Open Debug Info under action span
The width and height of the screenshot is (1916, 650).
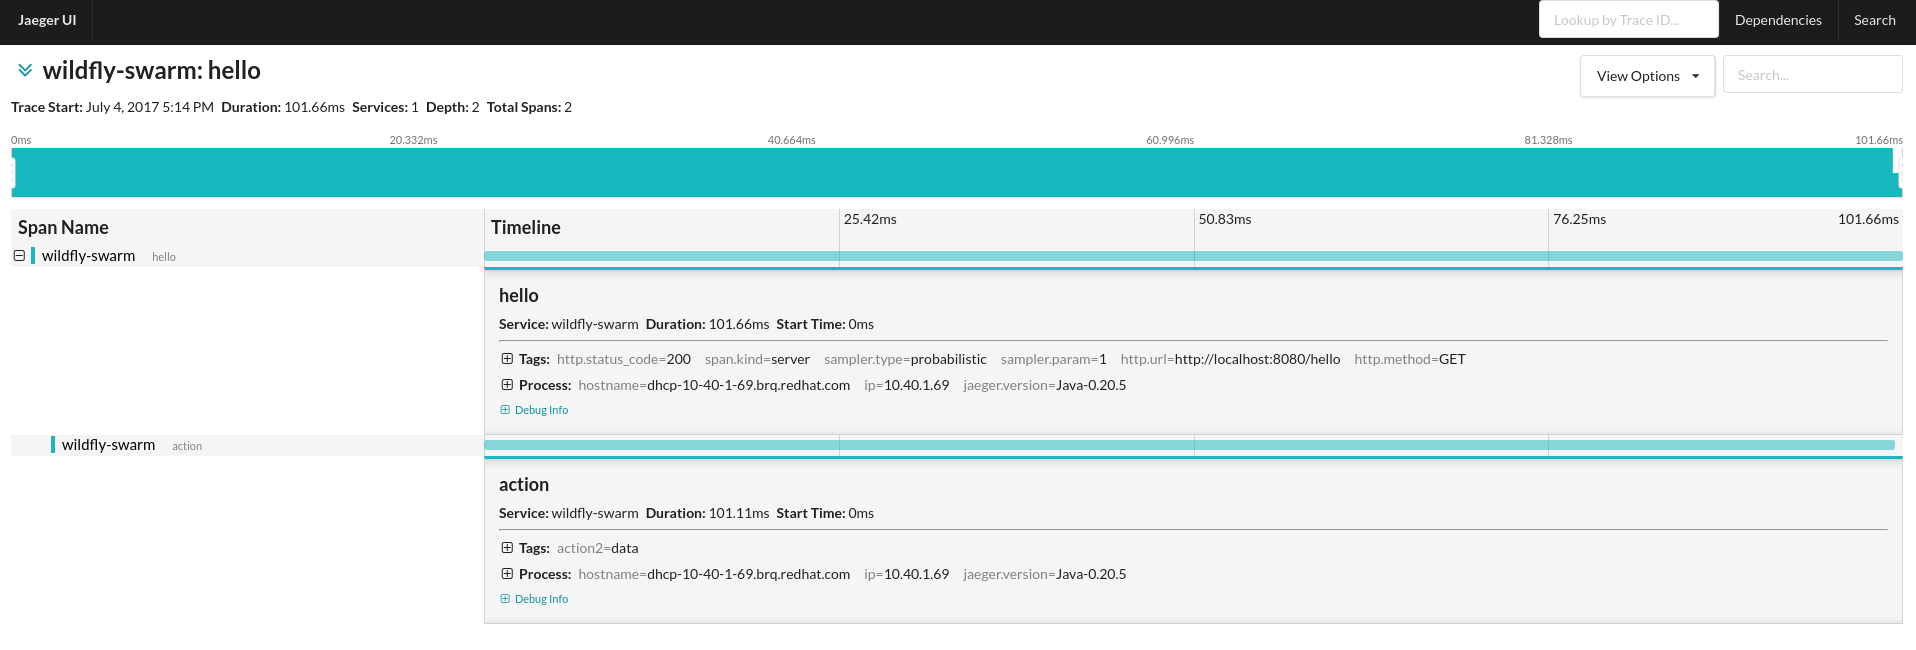[x=534, y=599]
